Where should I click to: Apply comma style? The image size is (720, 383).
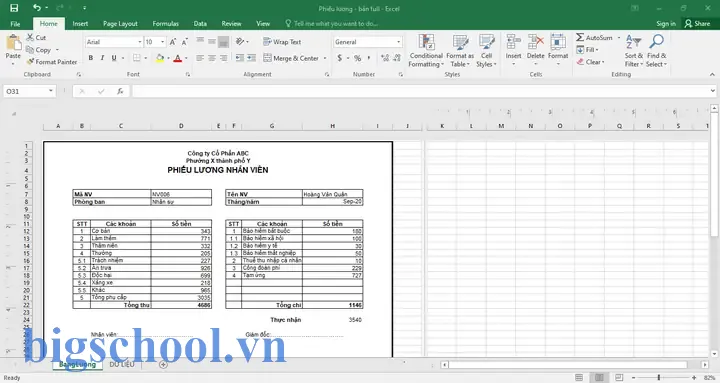coord(369,58)
